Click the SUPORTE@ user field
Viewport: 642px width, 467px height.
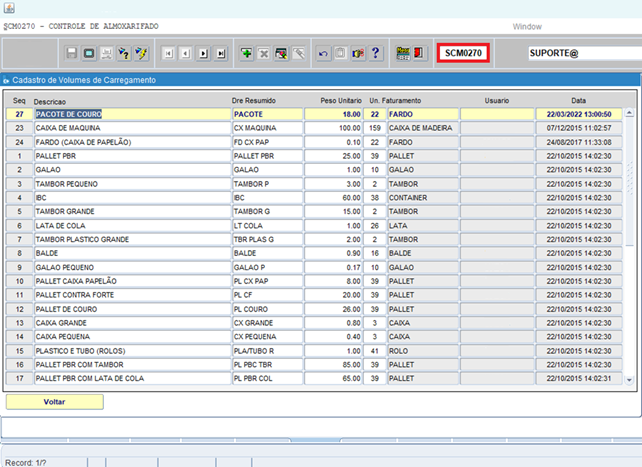(x=585, y=53)
